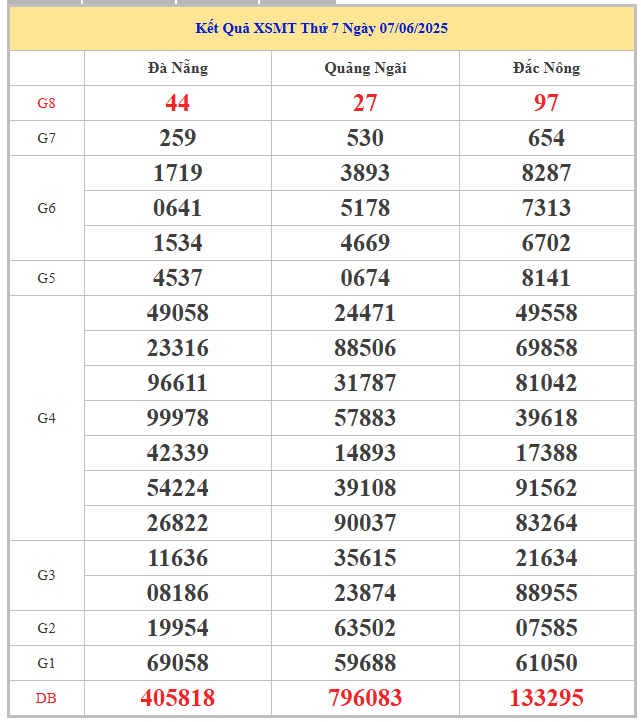Screen dimensions: 641x722
Task: Select the Đắc Nông column header
Action: (x=546, y=68)
